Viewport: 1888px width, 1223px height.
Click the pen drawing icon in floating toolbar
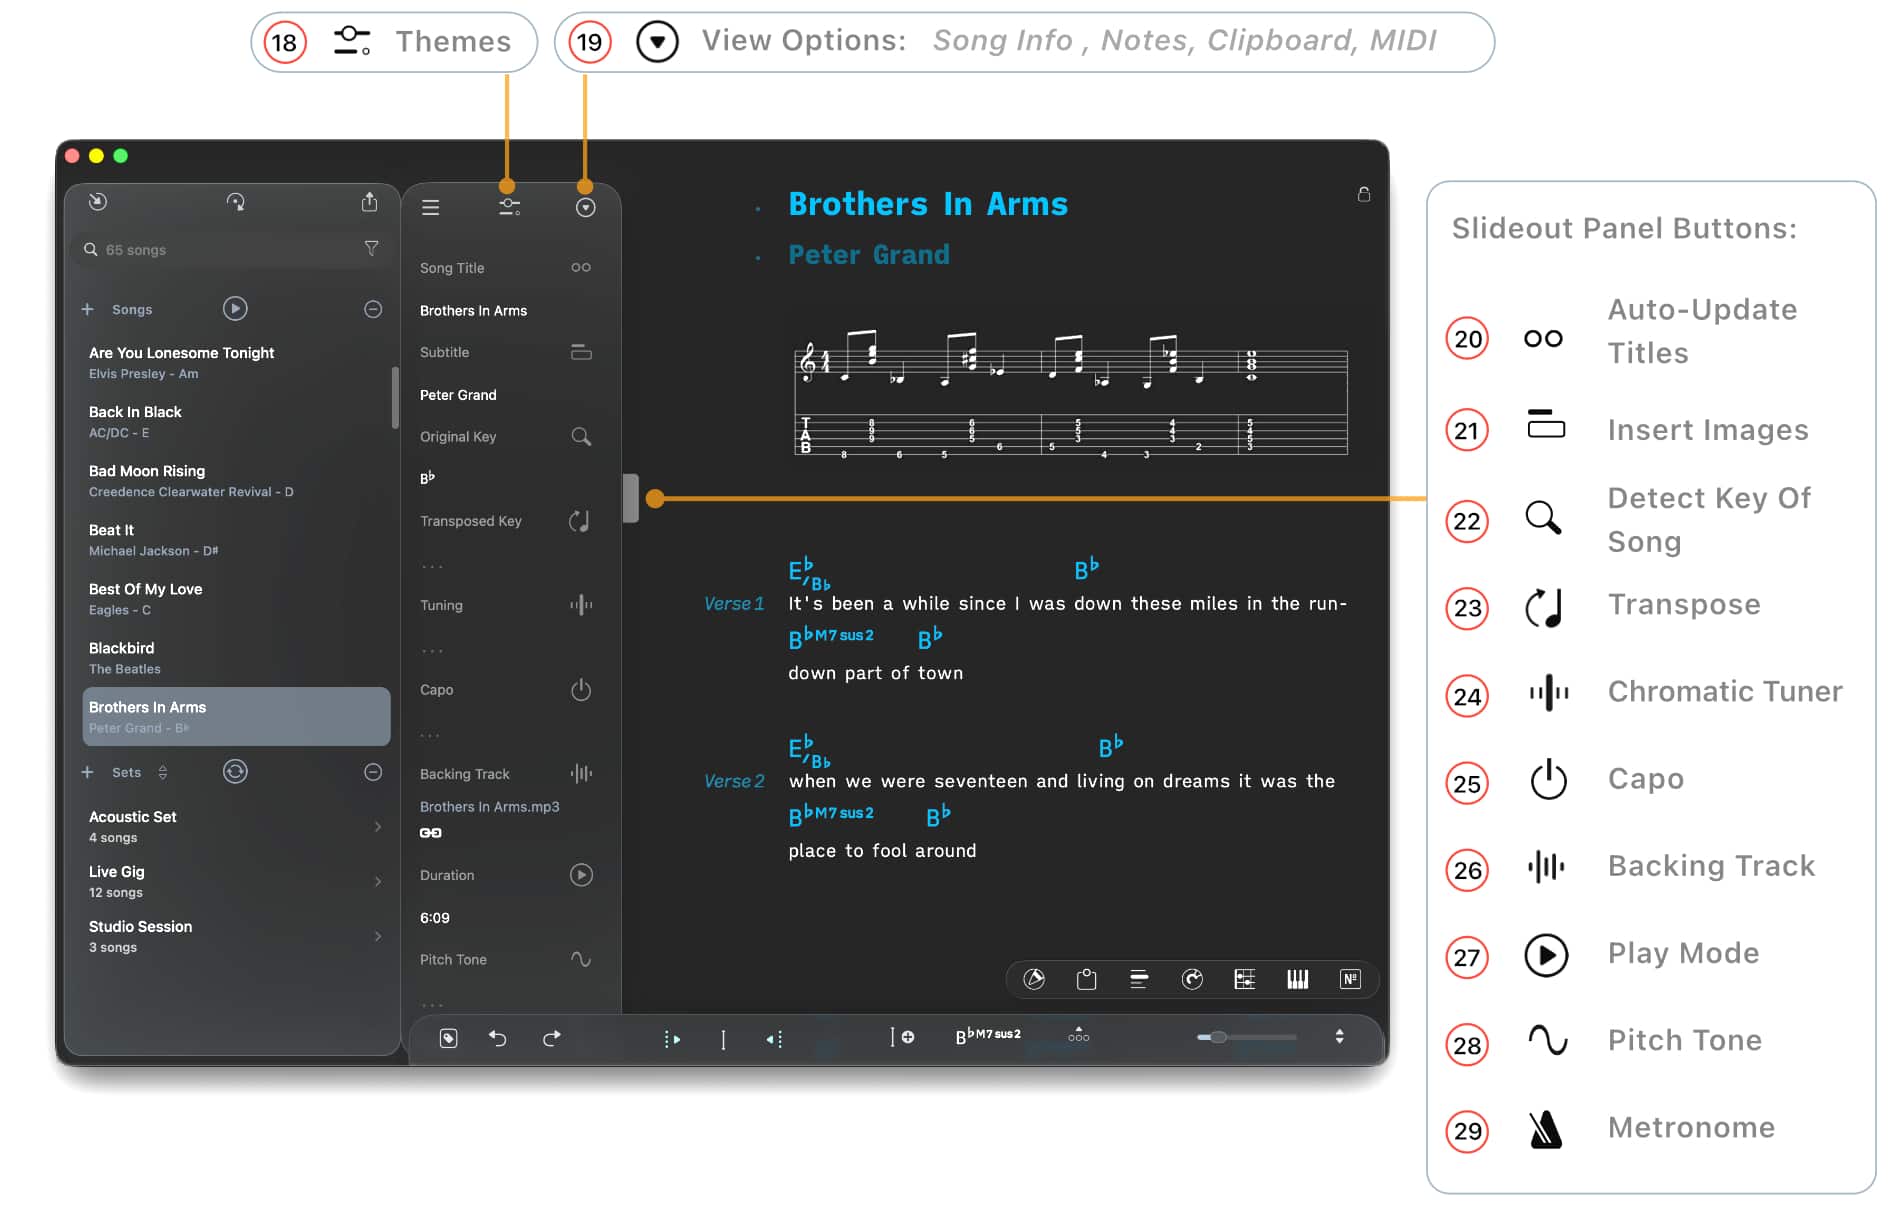tap(1034, 979)
